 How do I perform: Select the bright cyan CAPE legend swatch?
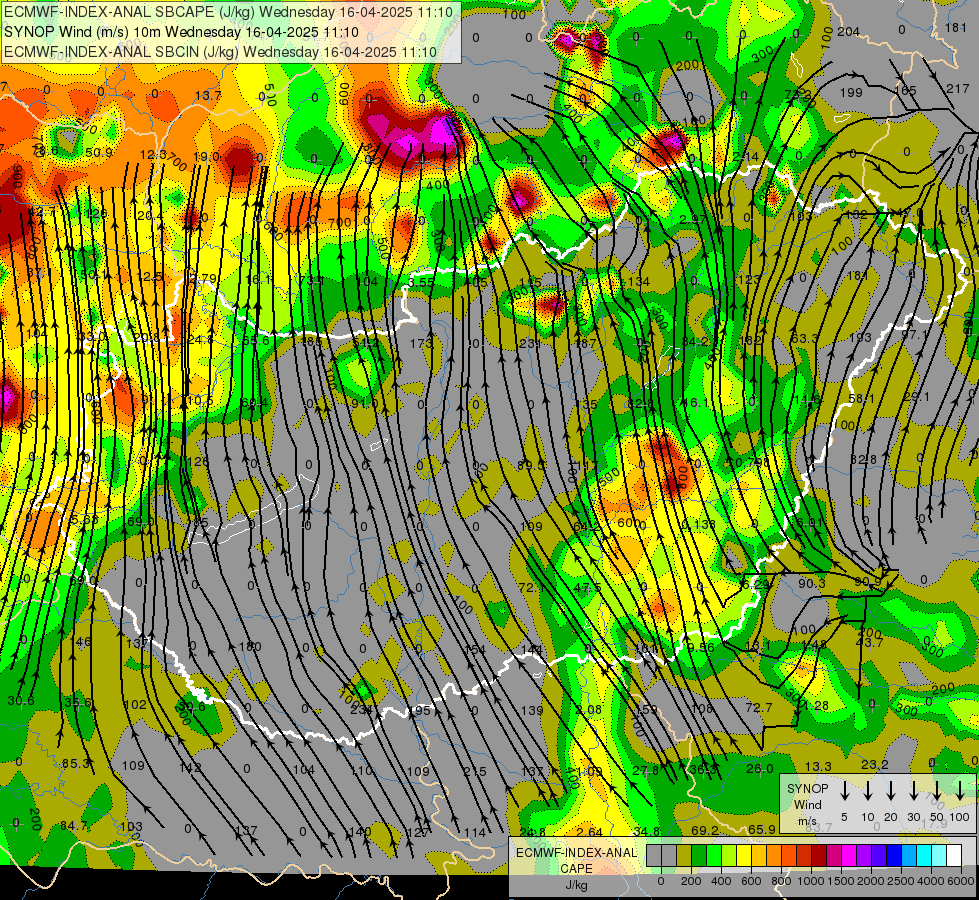click(x=923, y=856)
